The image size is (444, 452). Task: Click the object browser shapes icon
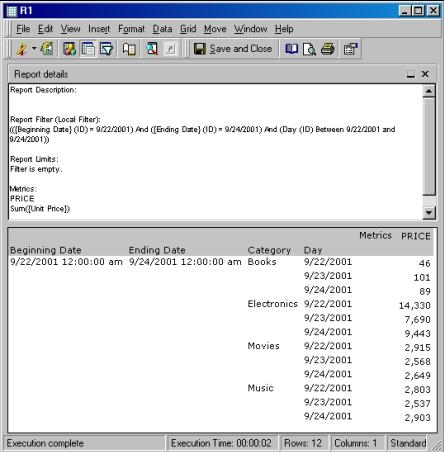click(69, 49)
